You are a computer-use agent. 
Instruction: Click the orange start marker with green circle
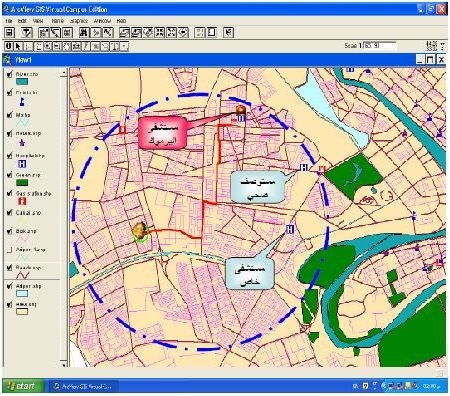(x=140, y=231)
